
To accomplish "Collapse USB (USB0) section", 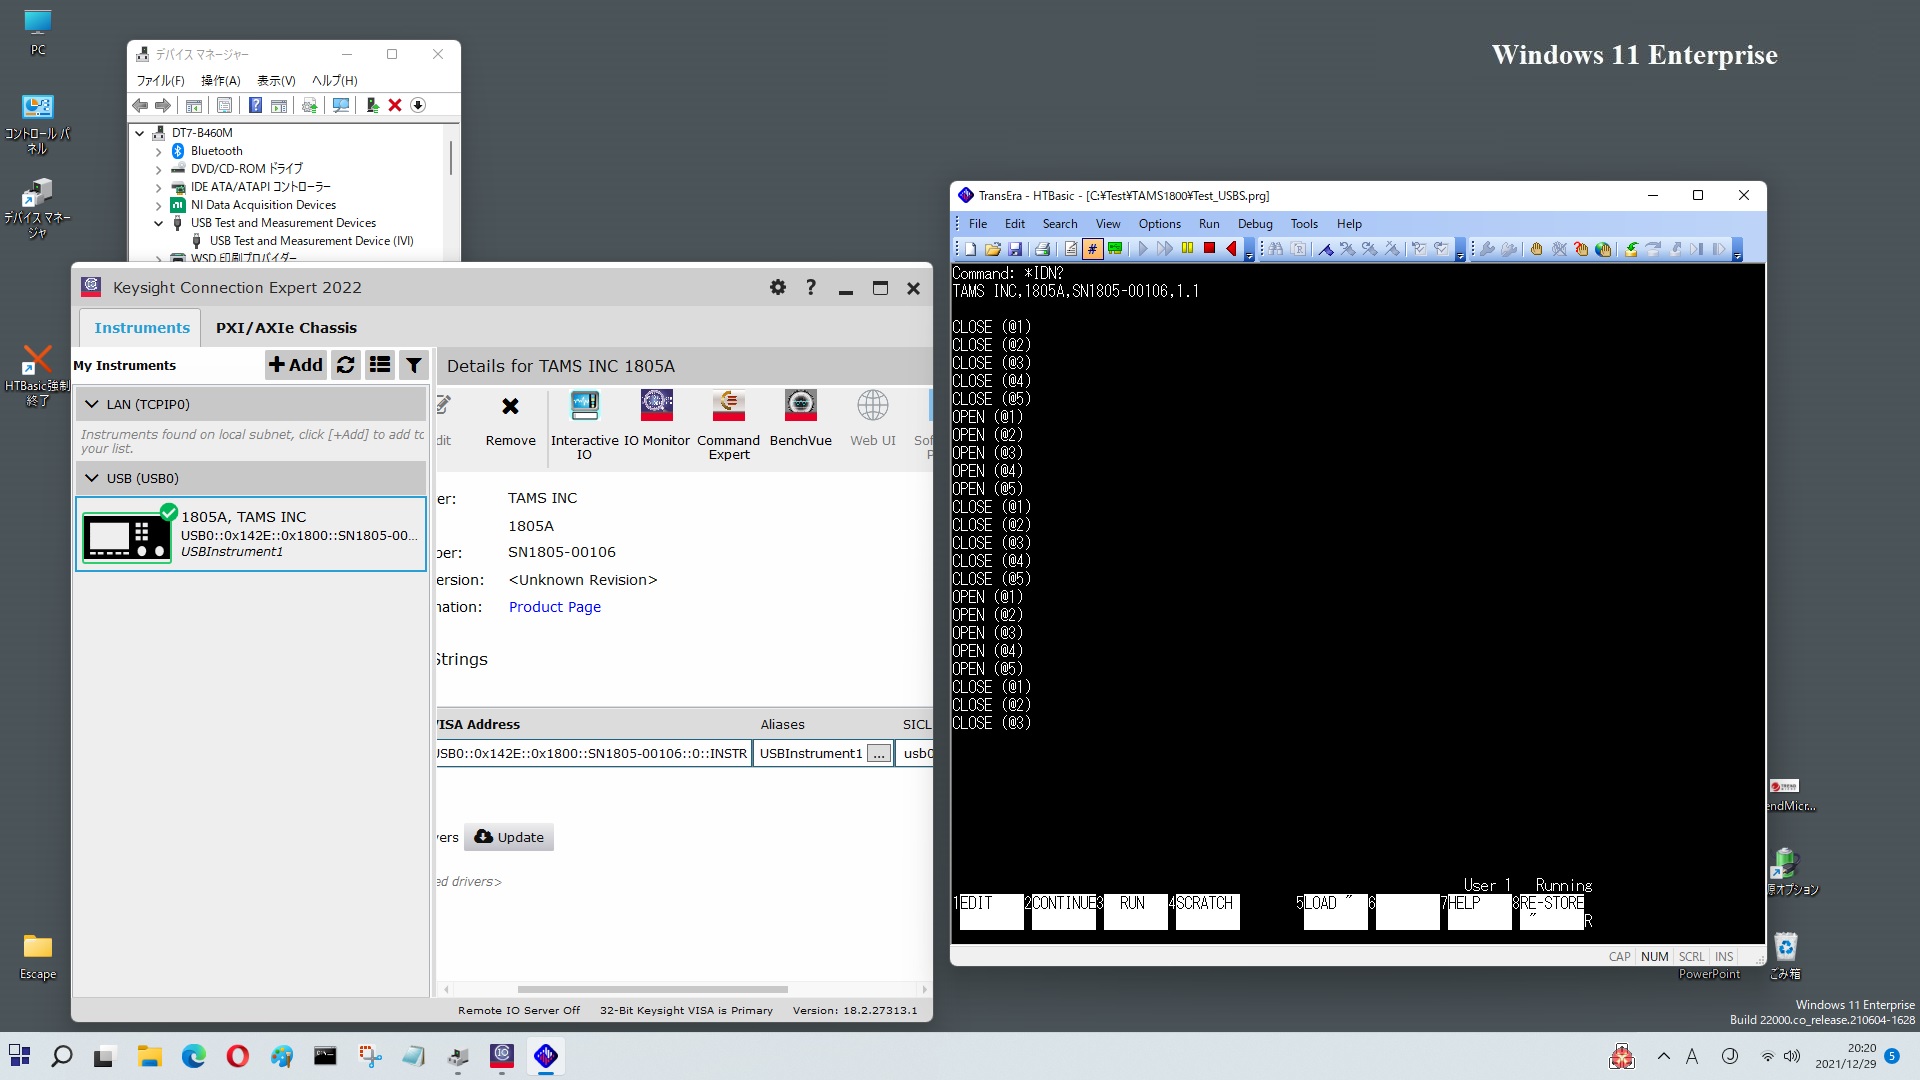I will [92, 478].
